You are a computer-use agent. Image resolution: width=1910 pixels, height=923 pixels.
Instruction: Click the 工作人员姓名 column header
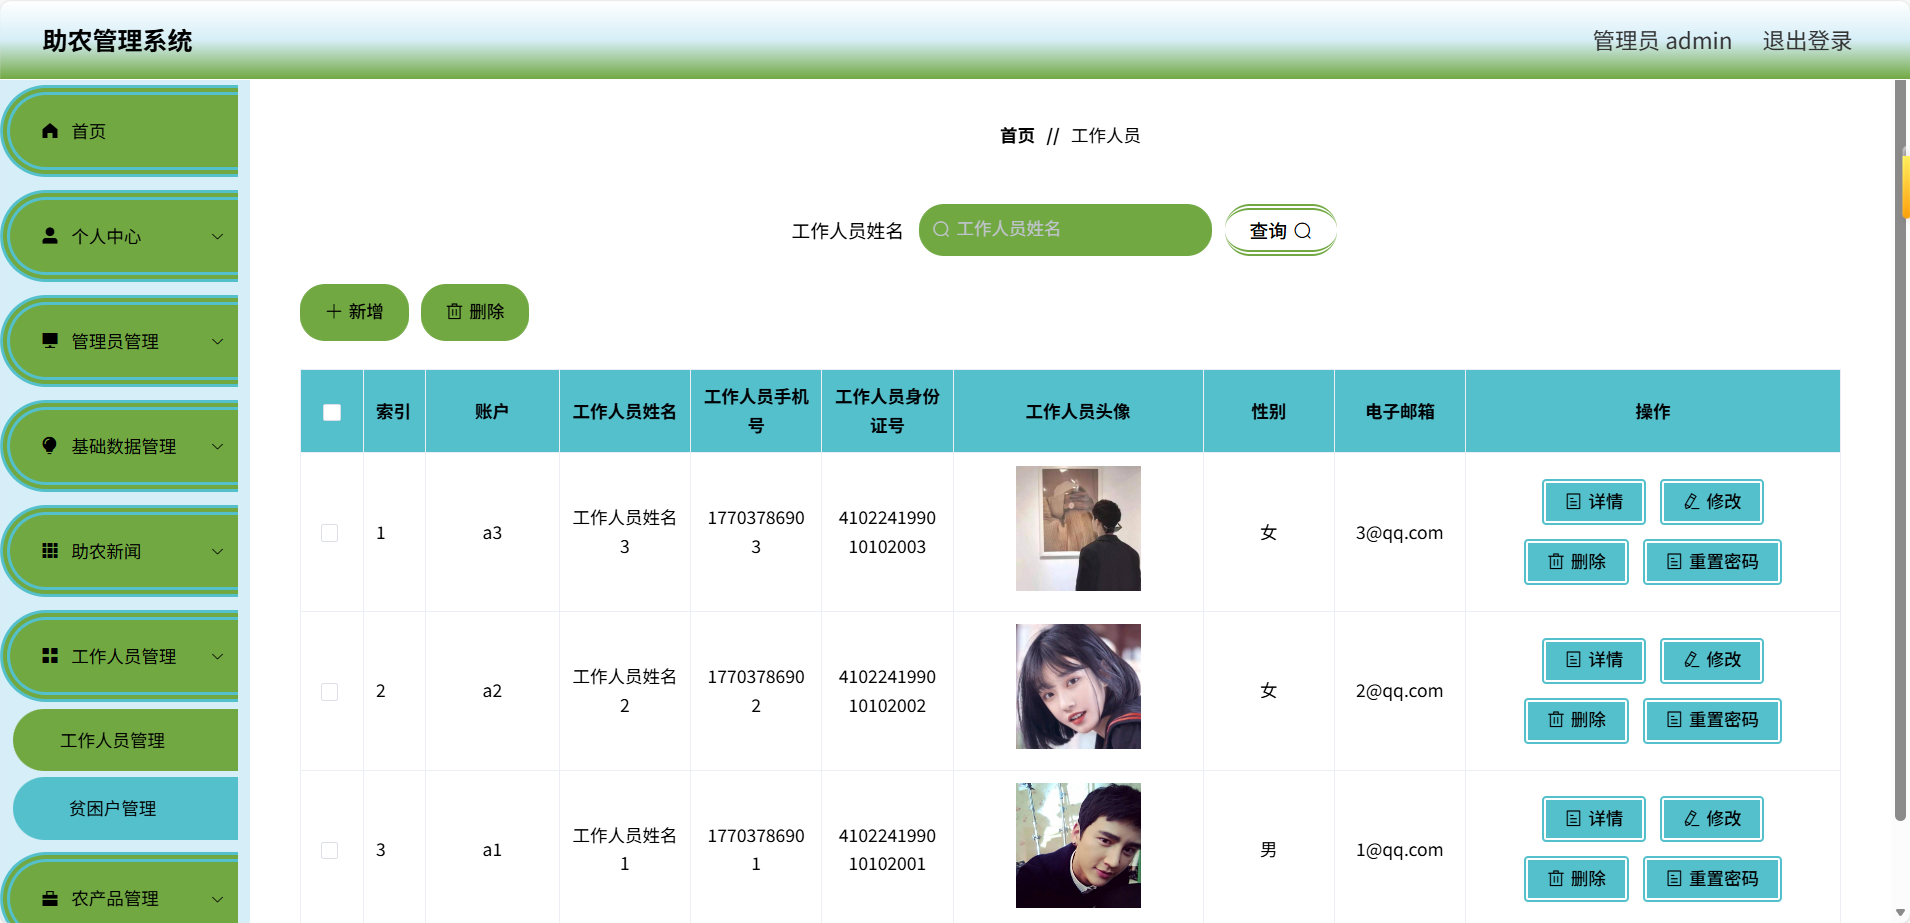[x=625, y=412]
